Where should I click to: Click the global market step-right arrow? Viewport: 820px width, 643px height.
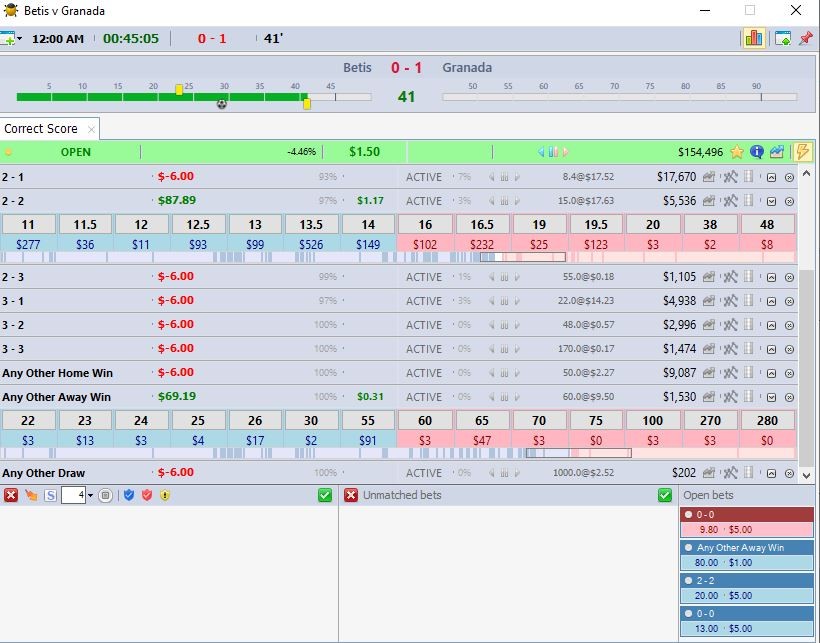click(565, 152)
